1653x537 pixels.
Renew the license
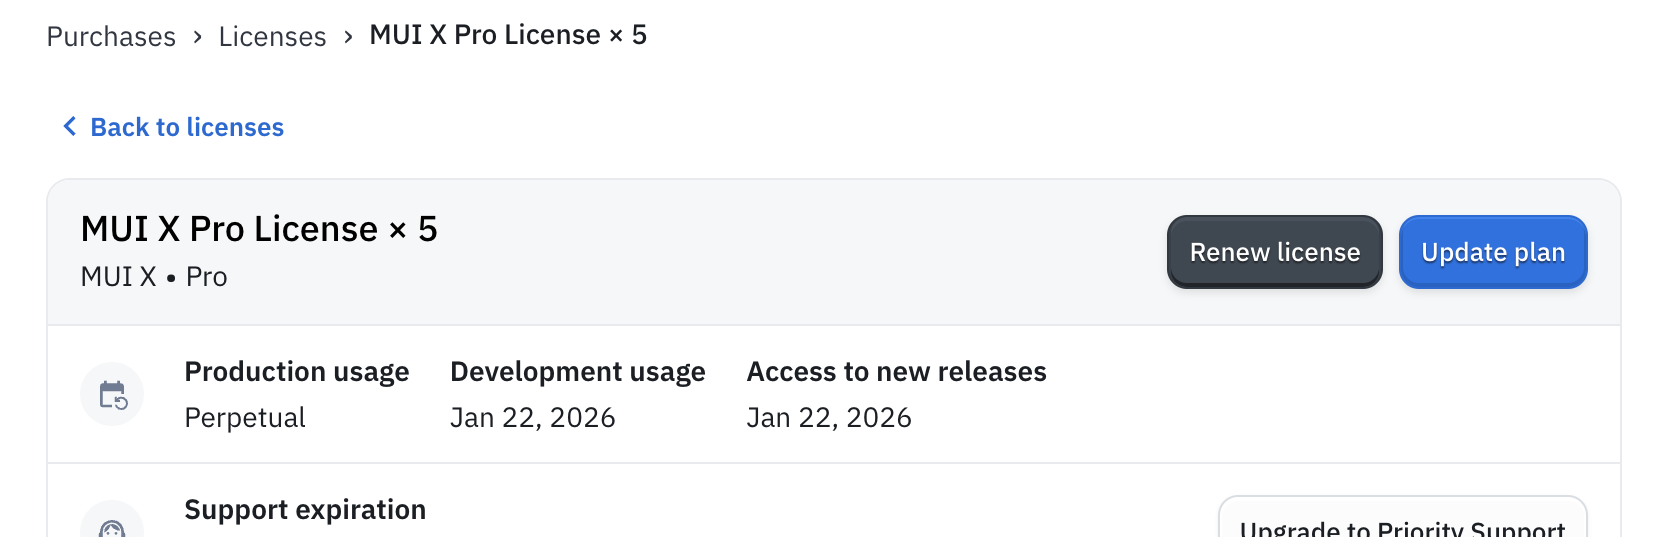tap(1275, 252)
